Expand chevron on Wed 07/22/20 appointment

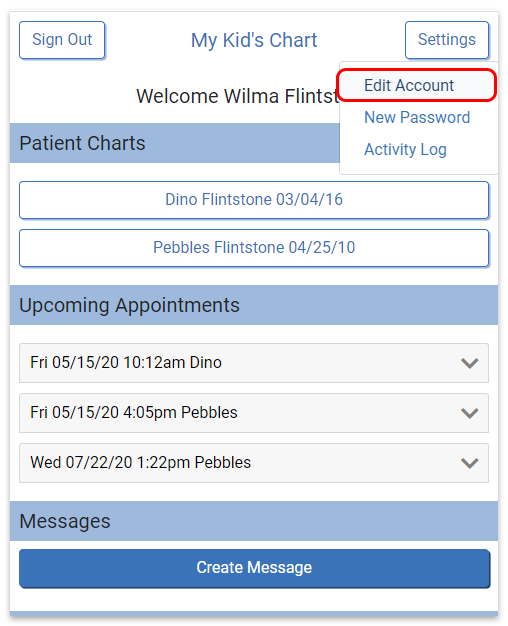(469, 463)
